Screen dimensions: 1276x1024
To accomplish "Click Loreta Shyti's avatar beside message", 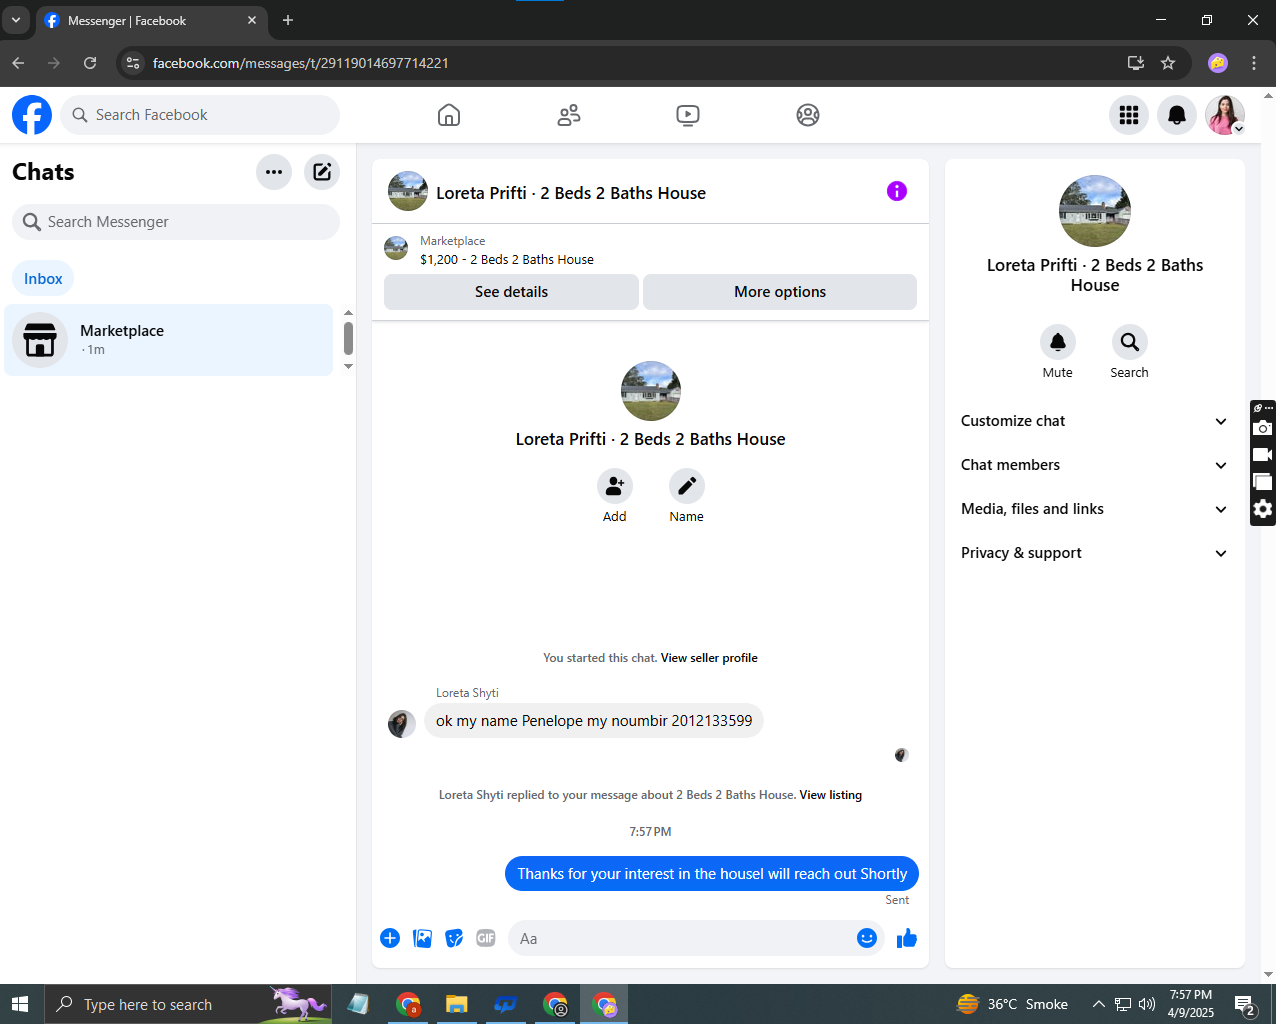I will click(x=402, y=724).
